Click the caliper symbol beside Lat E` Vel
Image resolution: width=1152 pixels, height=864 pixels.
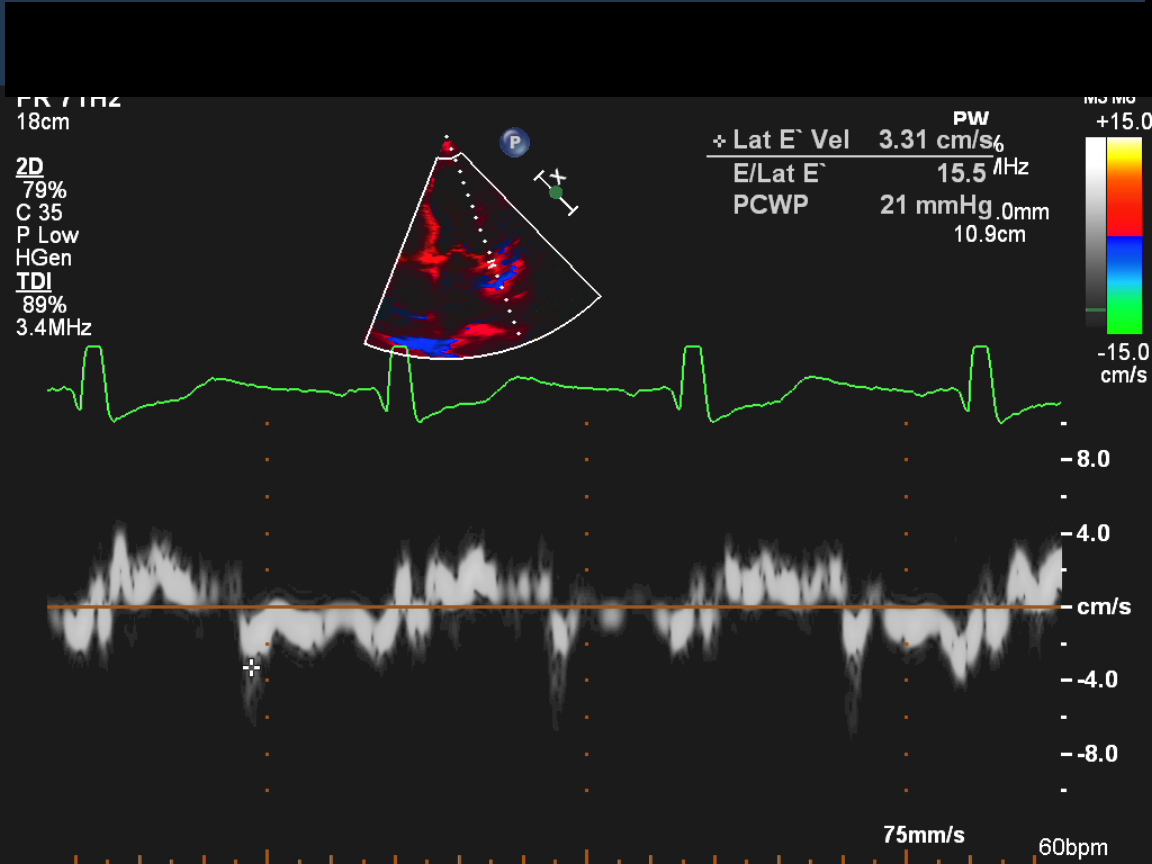click(x=719, y=141)
